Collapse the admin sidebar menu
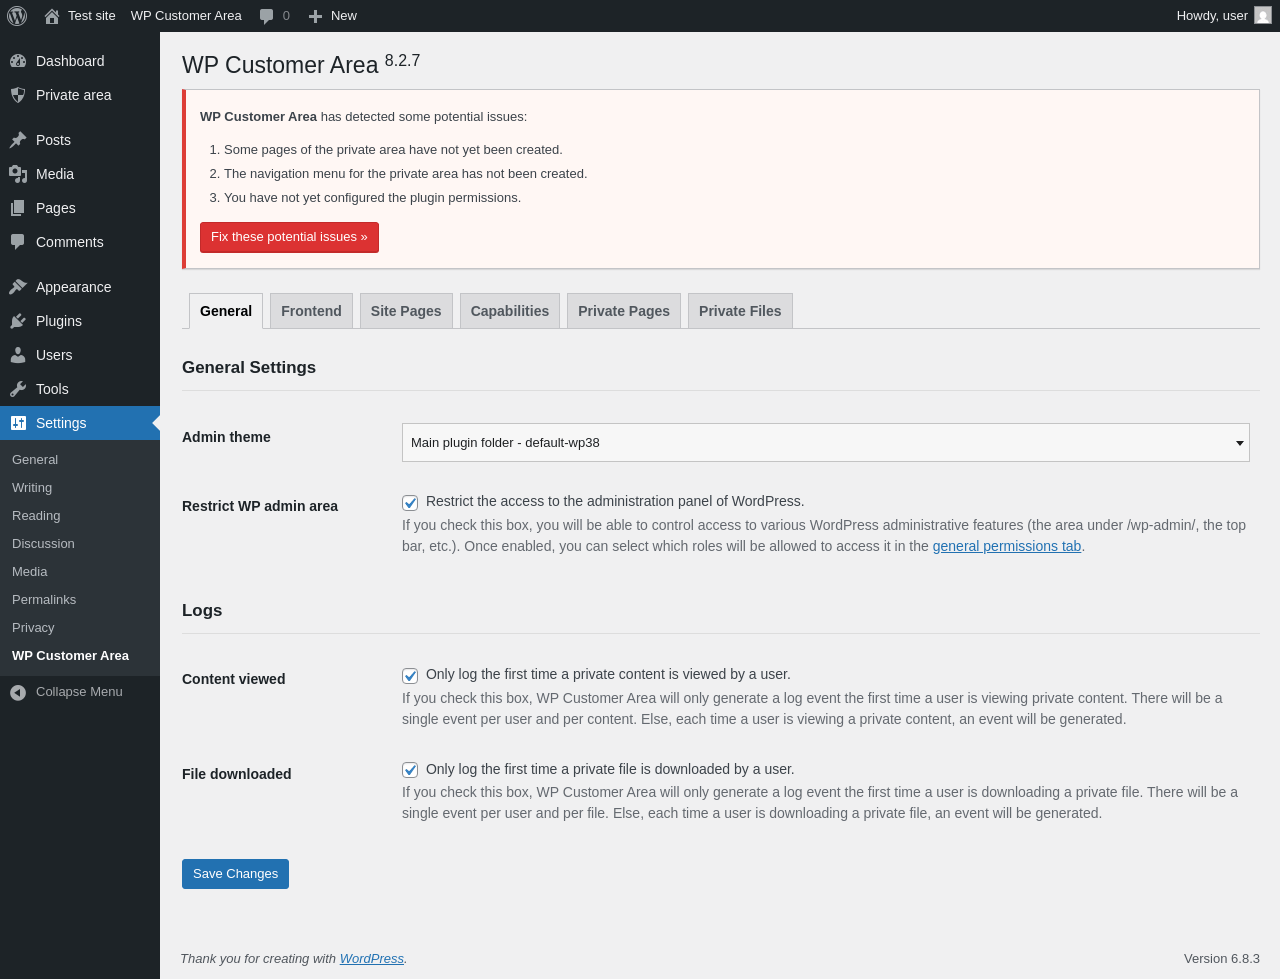This screenshot has height=979, width=1280. 66,692
